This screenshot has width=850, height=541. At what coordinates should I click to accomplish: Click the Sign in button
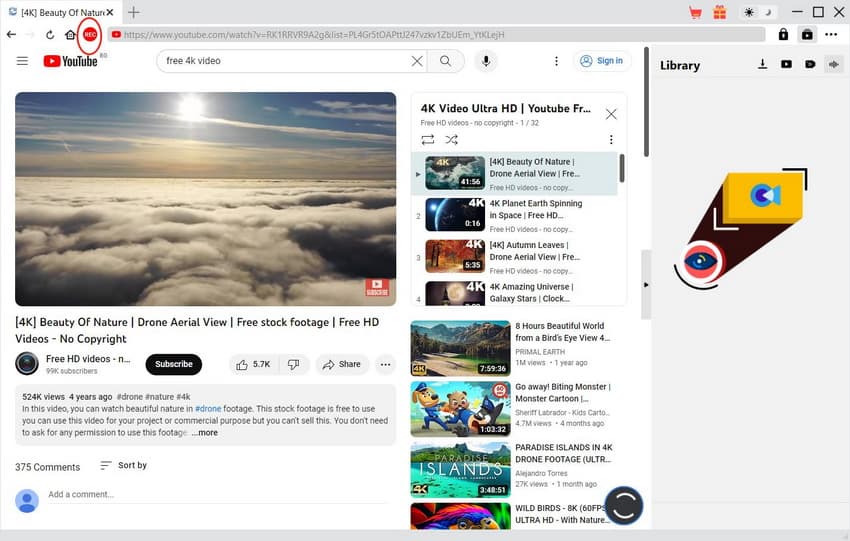coord(602,61)
